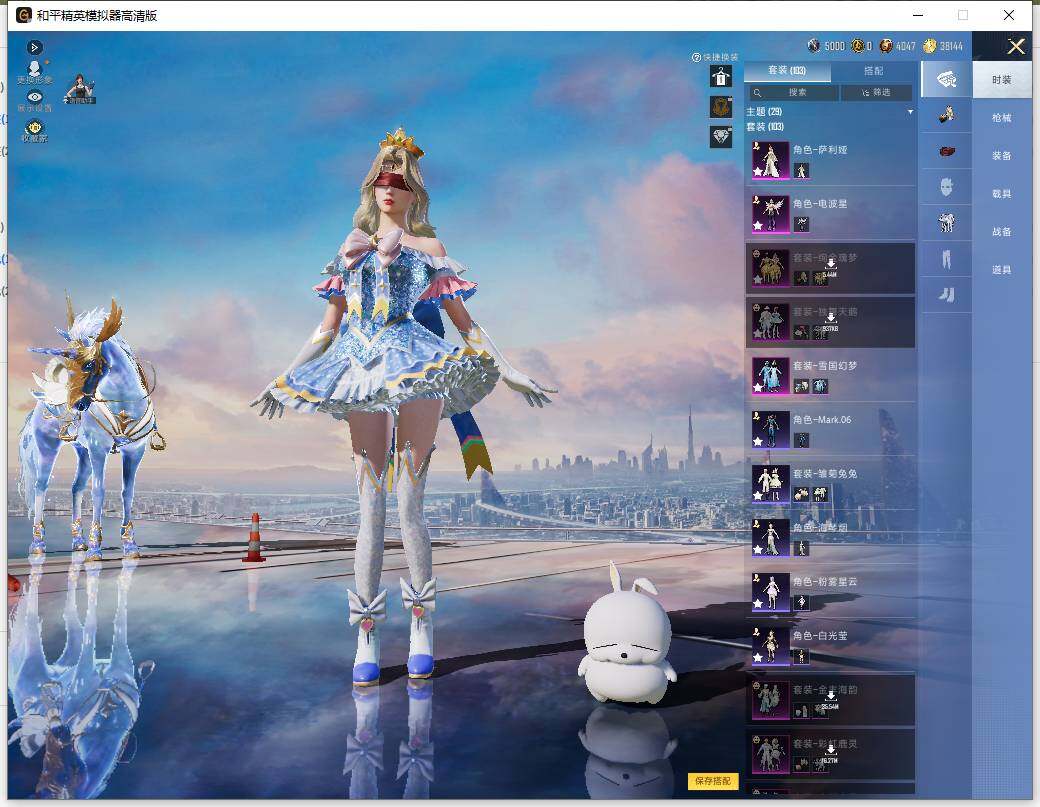
Task: Select the outfit set category icon
Action: click(x=946, y=80)
